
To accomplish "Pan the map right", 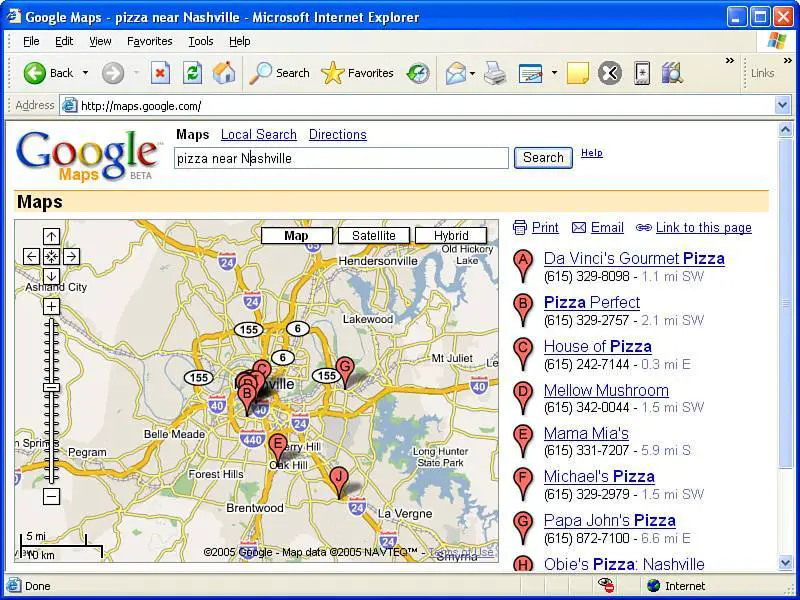I will (71, 256).
